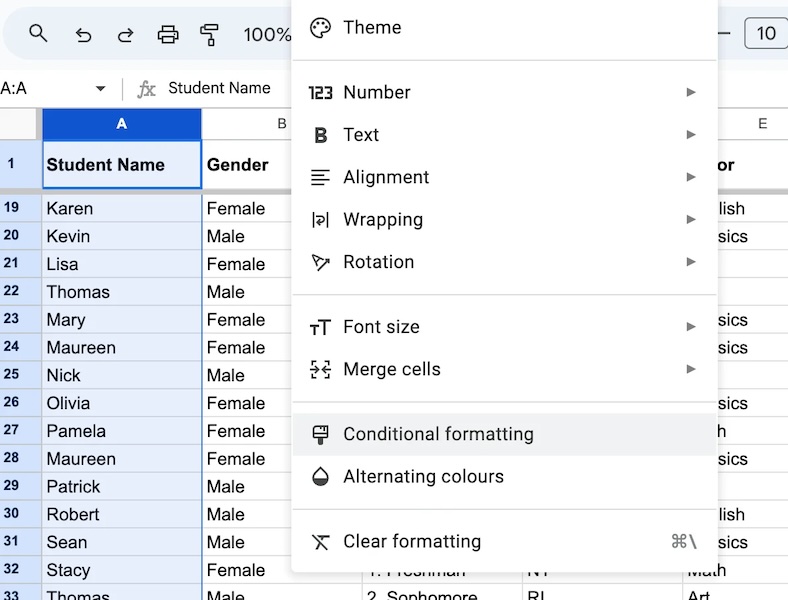Open the 100% zoom dropdown

coord(267,35)
